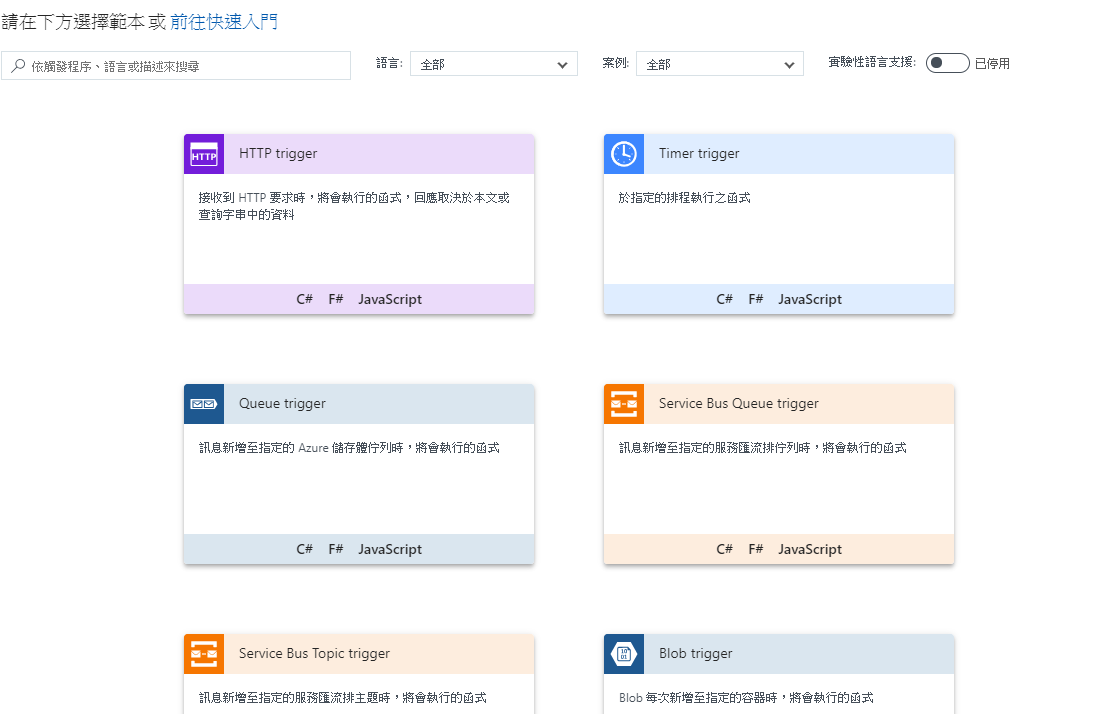
Task: Click the Blob trigger icon
Action: click(x=624, y=653)
